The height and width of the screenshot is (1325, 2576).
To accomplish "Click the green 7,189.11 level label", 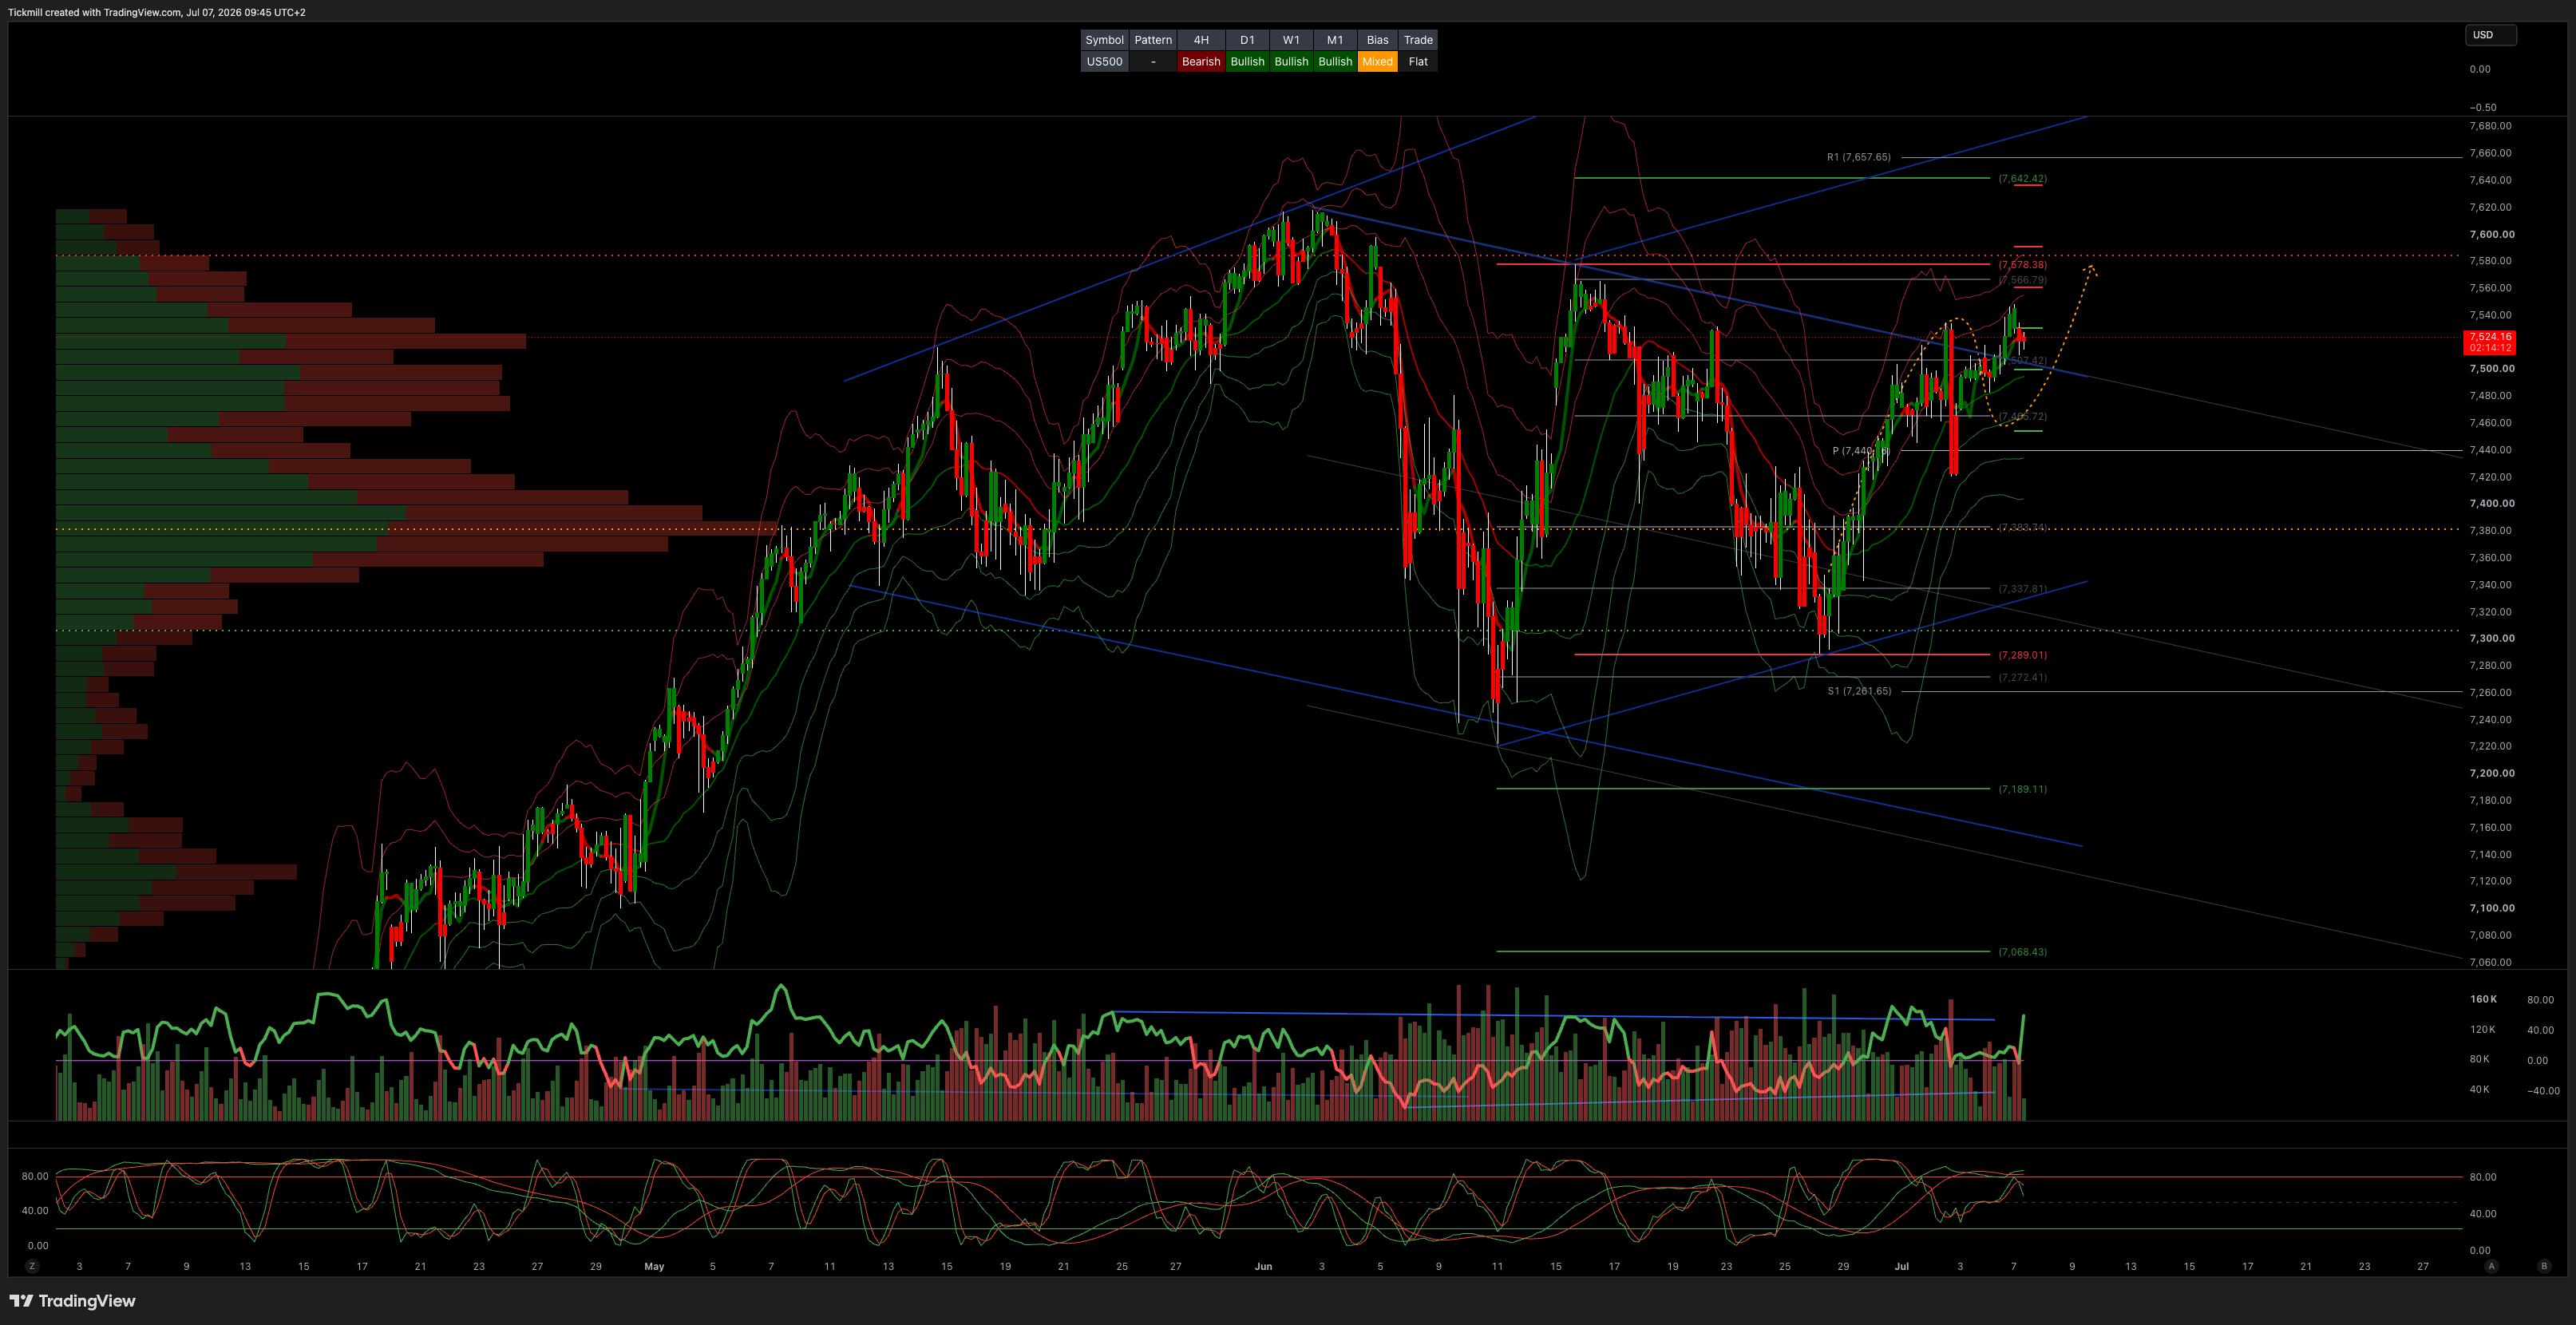I will (x=2022, y=789).
